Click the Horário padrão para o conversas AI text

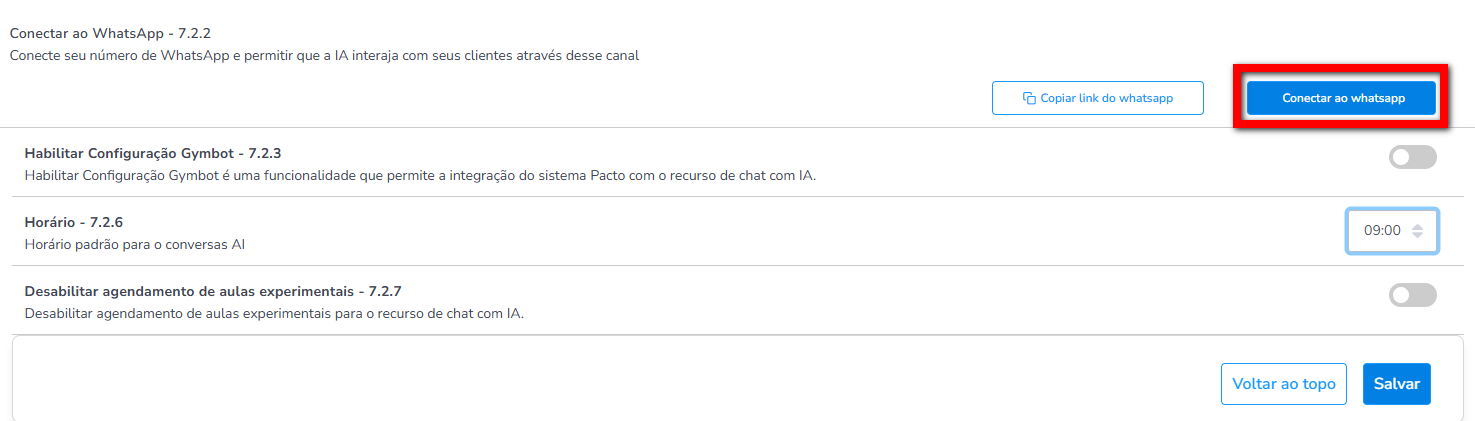(135, 244)
